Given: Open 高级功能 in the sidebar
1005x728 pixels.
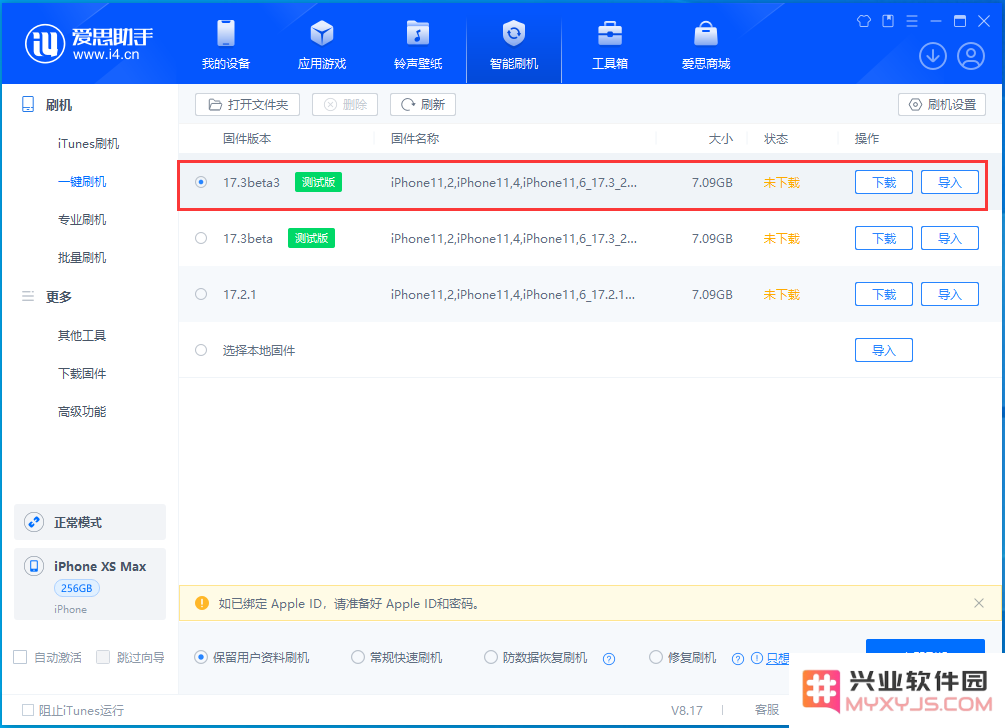Looking at the screenshot, I should point(82,411).
